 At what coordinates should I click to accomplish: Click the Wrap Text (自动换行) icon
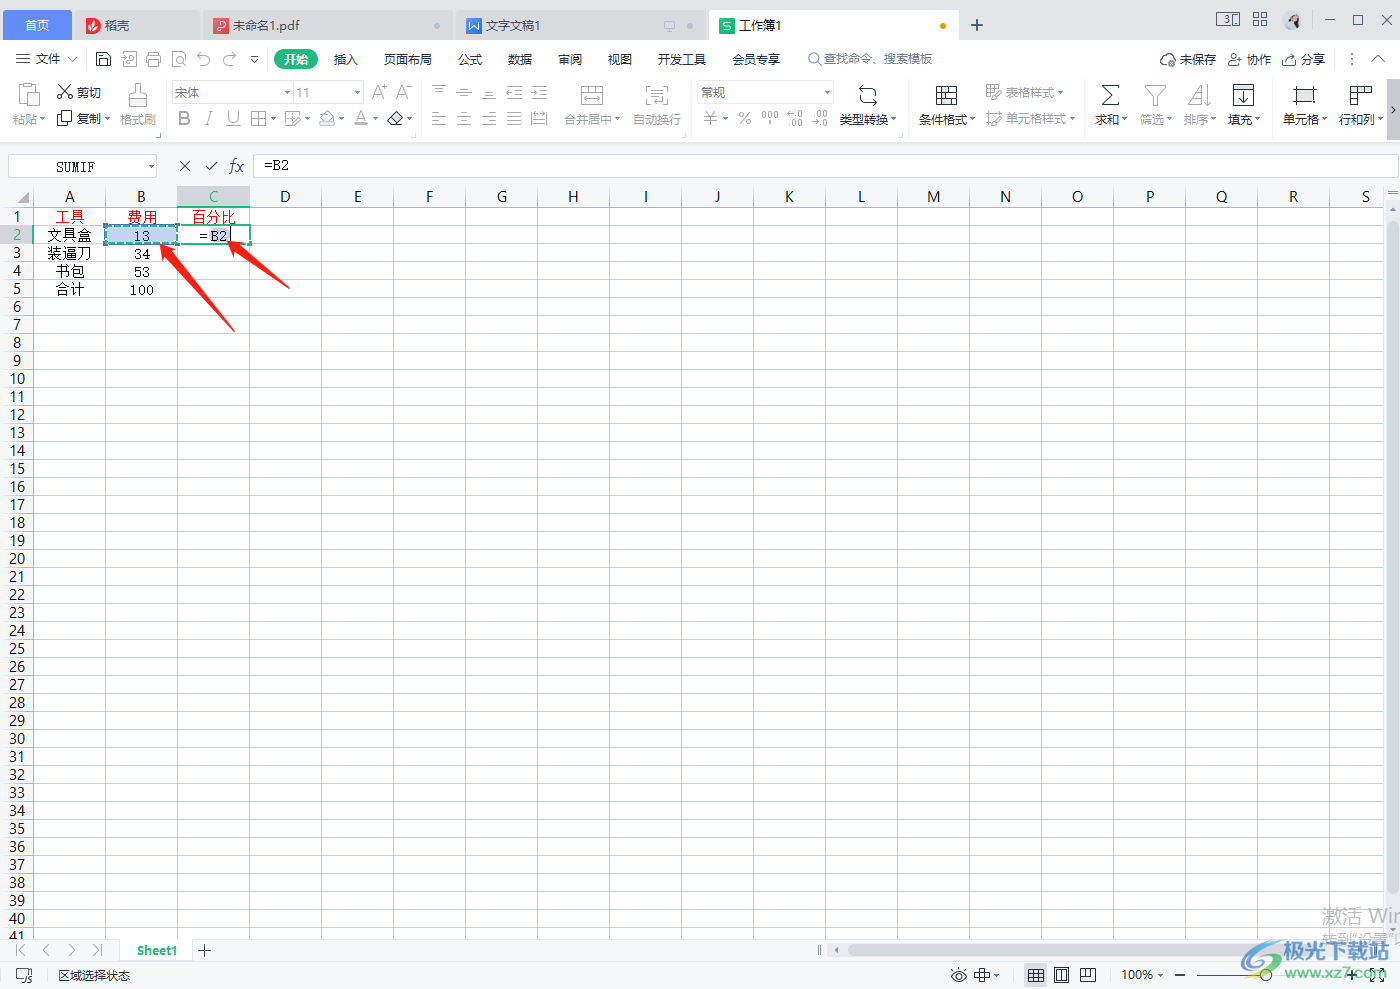[657, 95]
